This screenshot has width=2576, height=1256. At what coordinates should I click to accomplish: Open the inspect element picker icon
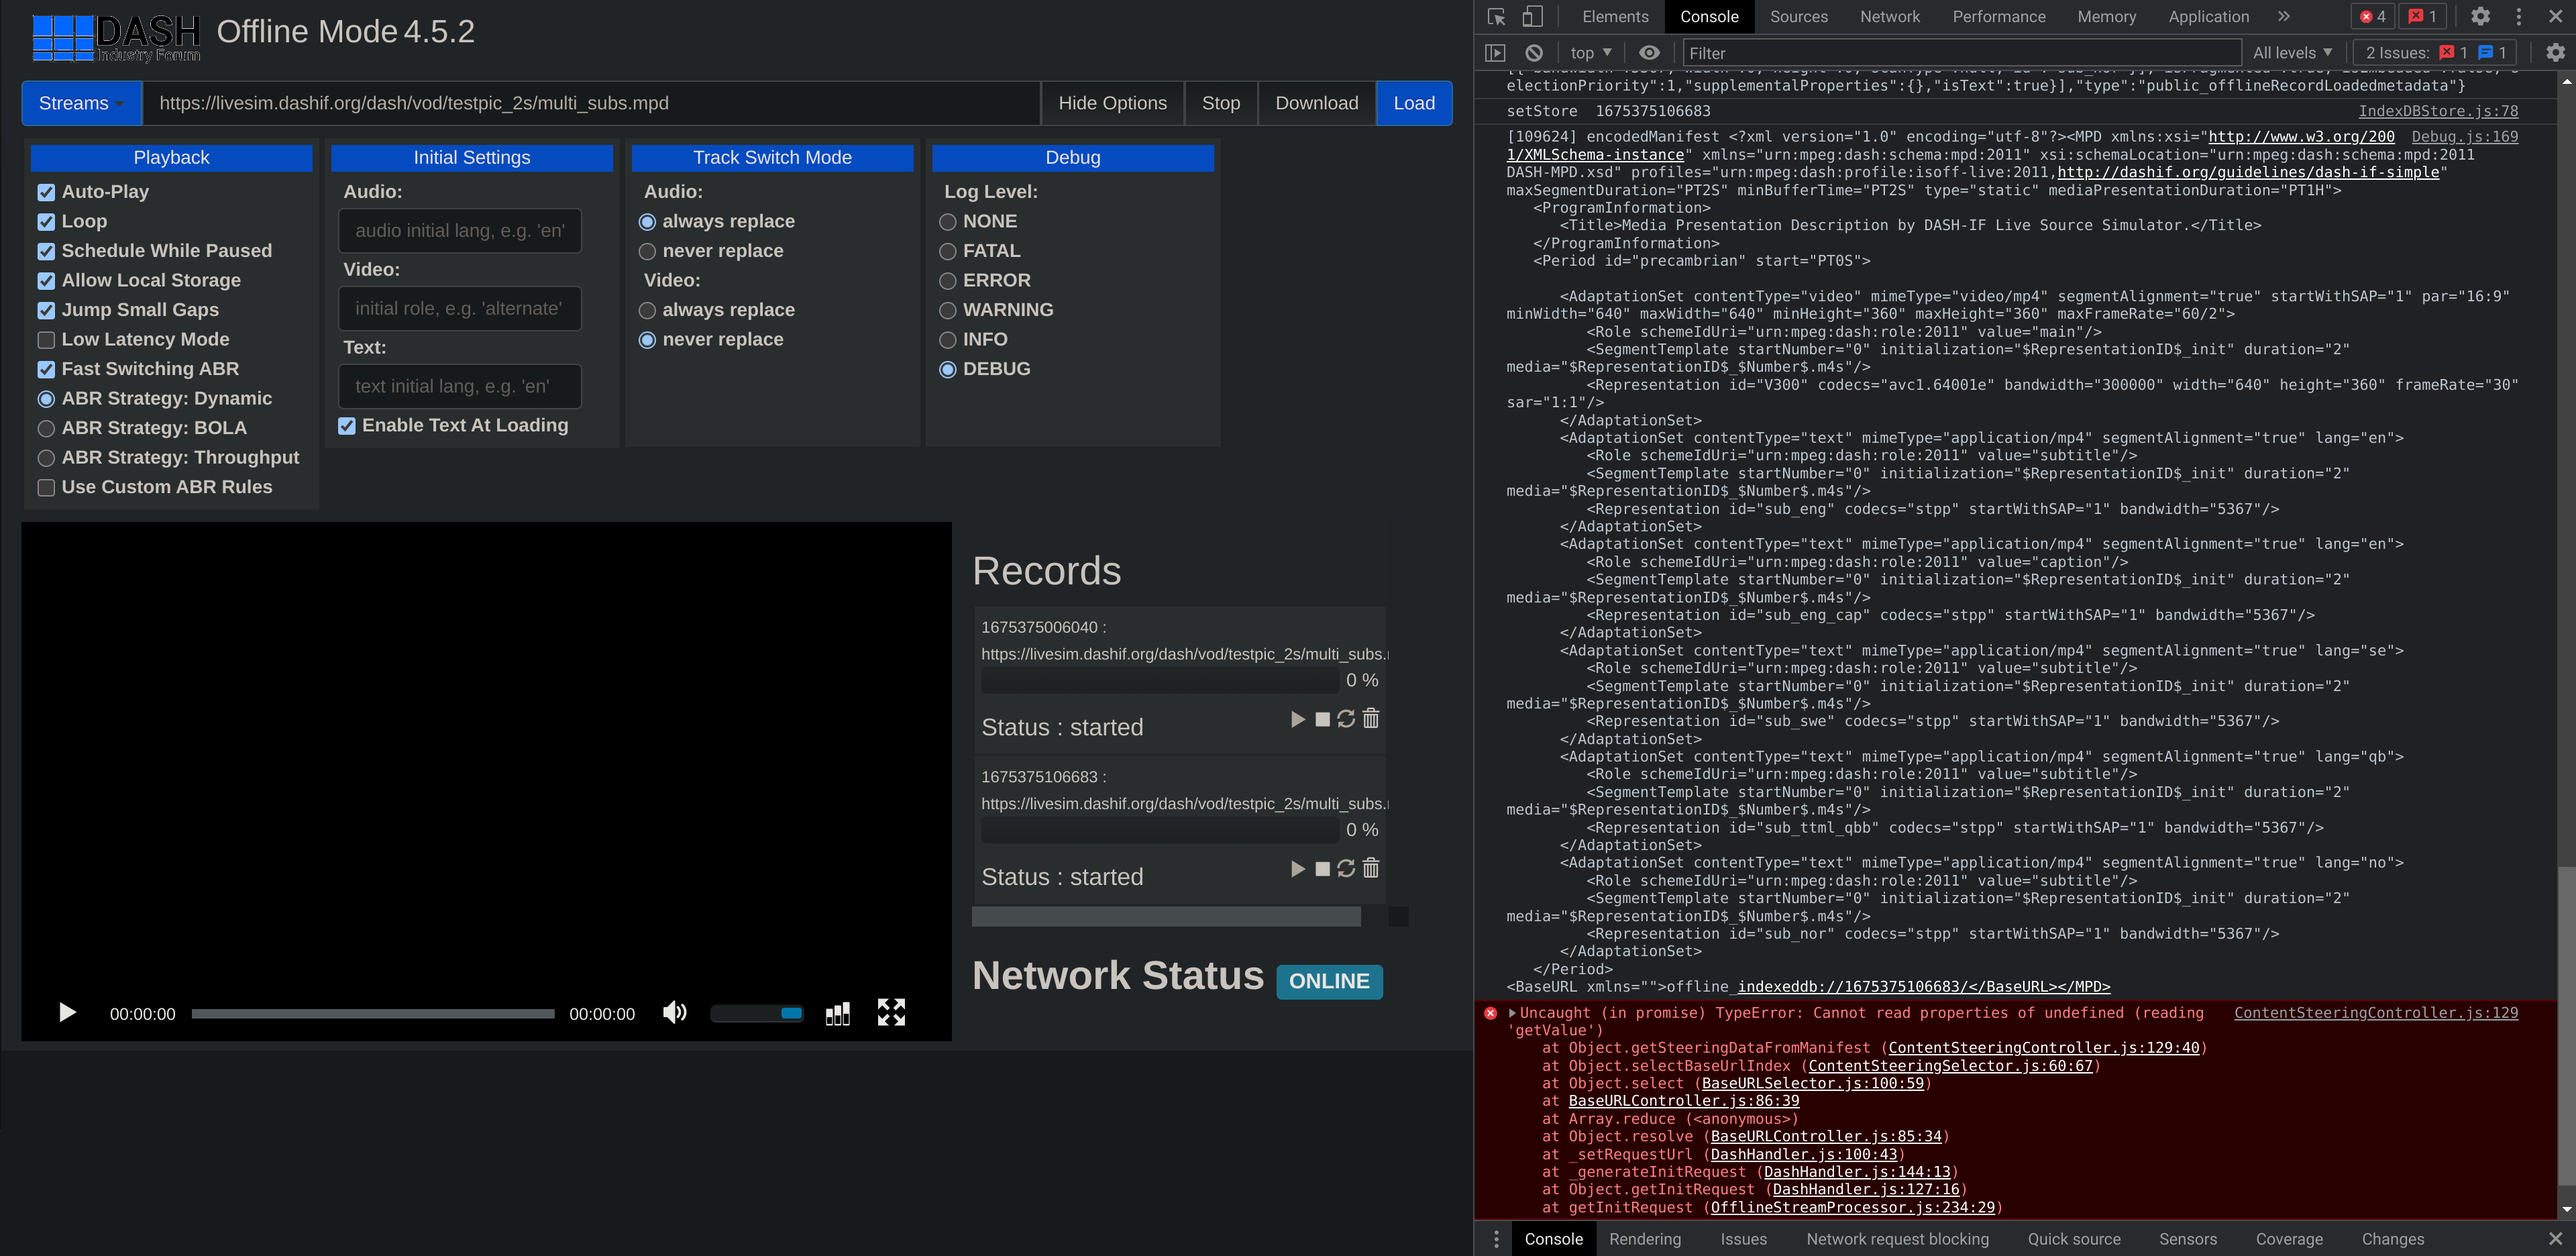click(1496, 16)
